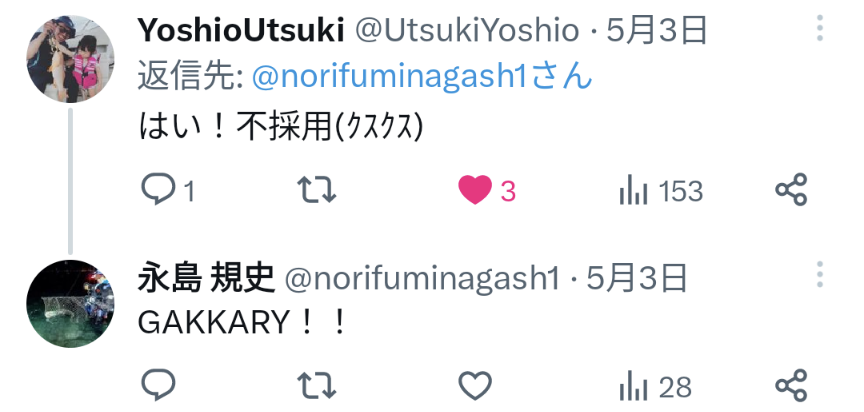This screenshot has height=412, width=864.
Task: Retweet YoshioUtsuki's tweet
Action: pyautogui.click(x=316, y=190)
